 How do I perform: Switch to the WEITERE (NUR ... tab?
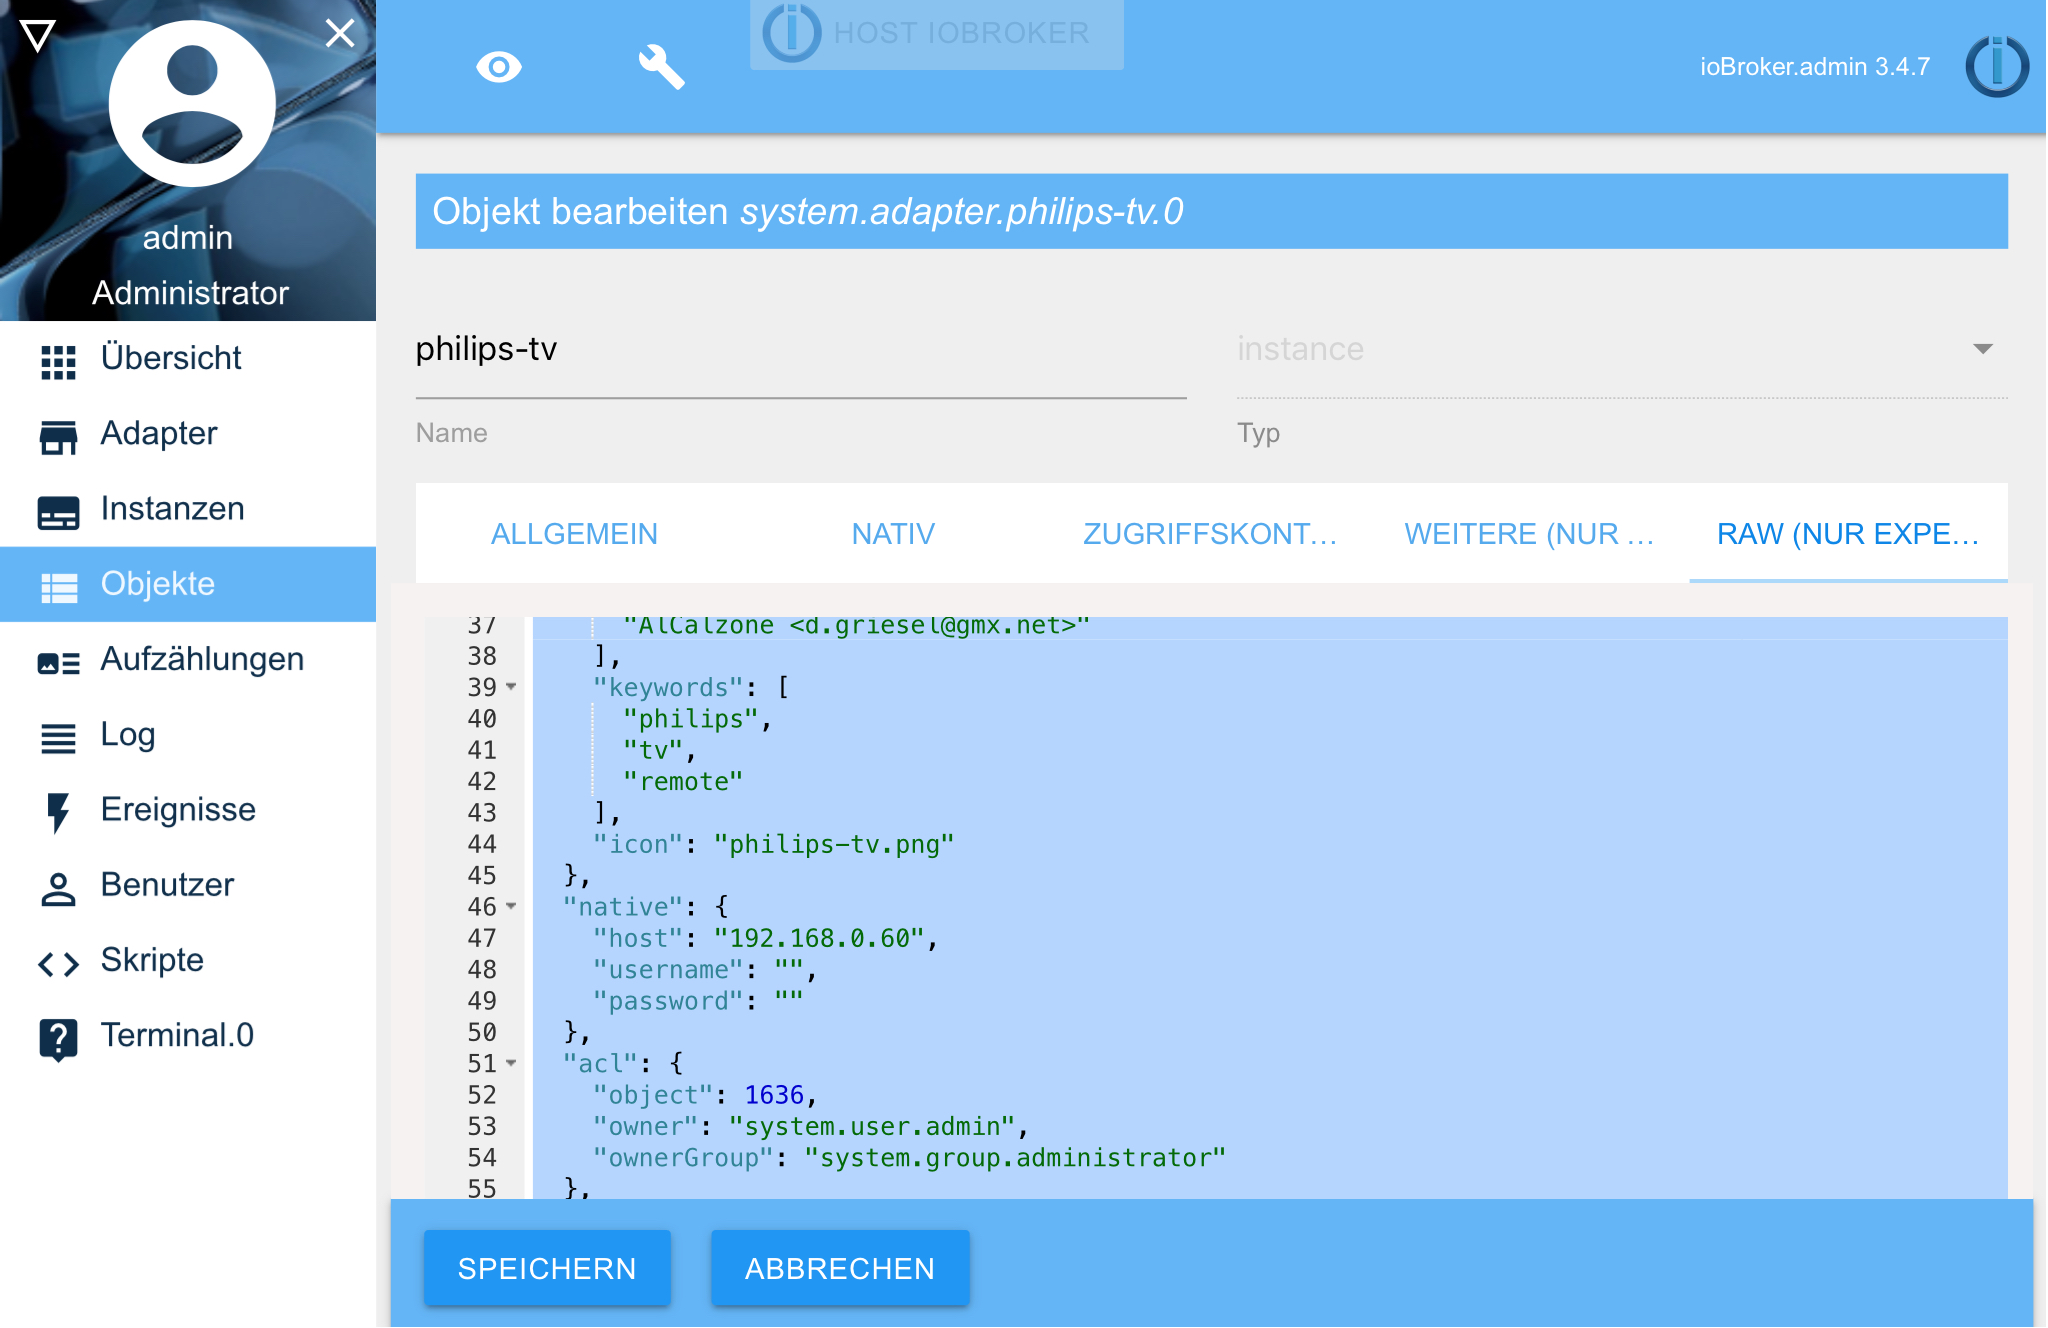1529,534
